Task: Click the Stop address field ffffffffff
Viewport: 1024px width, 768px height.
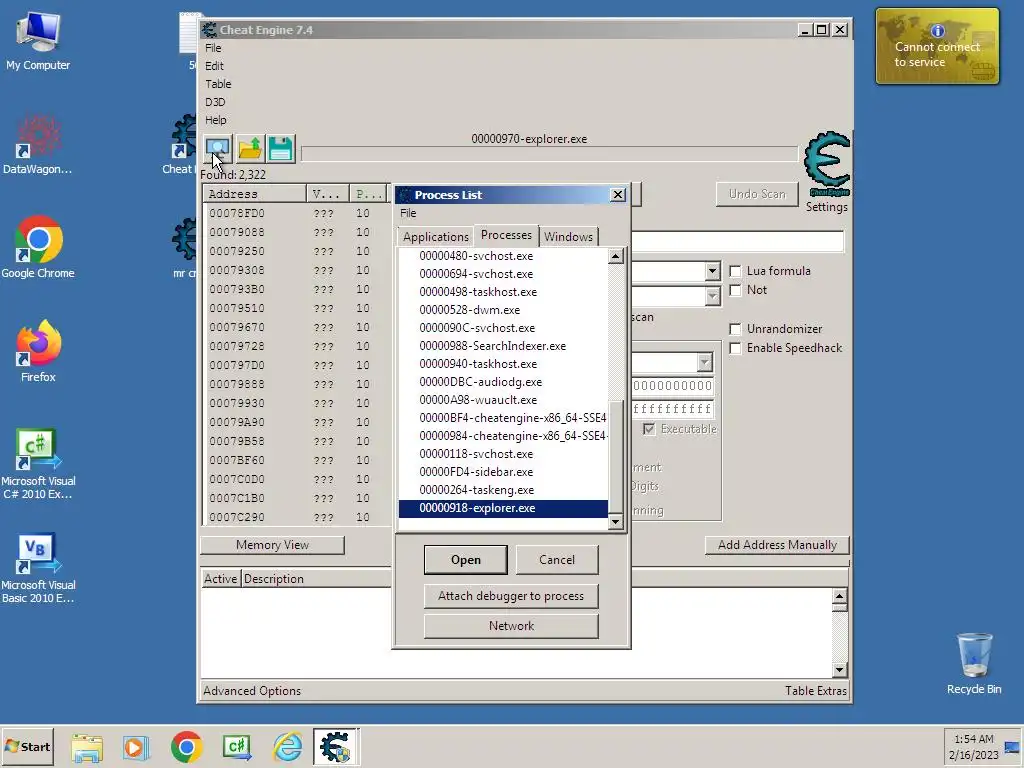Action: 673,409
